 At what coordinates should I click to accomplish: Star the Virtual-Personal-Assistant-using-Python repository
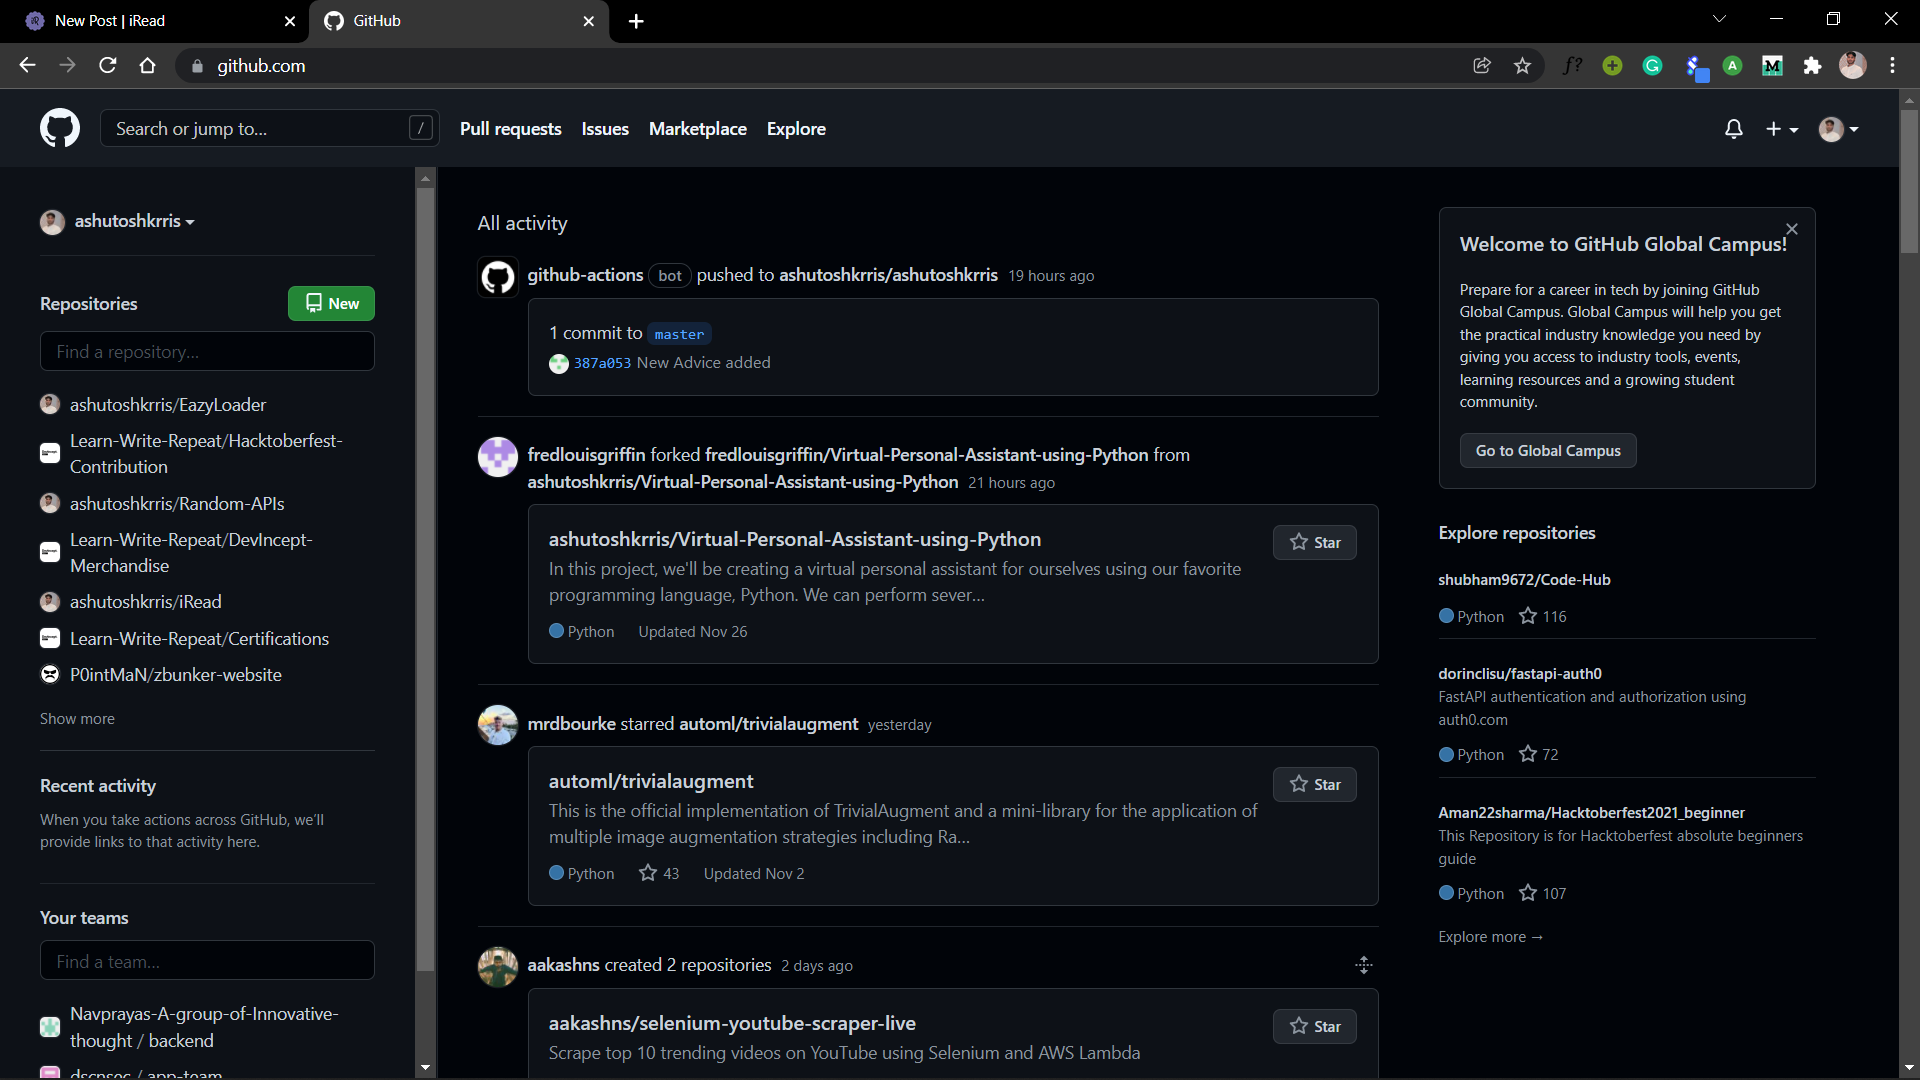coord(1314,543)
